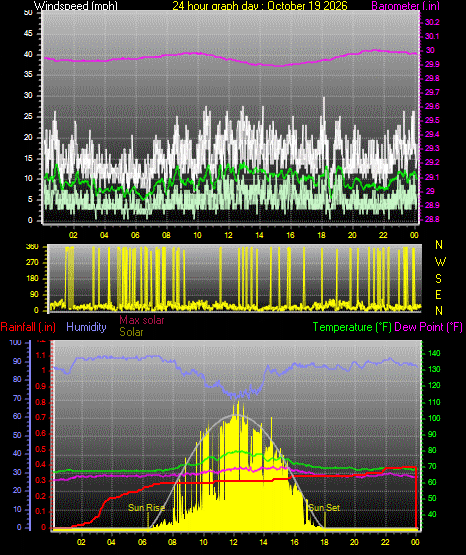Click the barometer axis value "29.7"
Viewport: 466px width, 555px height.
coord(432,92)
